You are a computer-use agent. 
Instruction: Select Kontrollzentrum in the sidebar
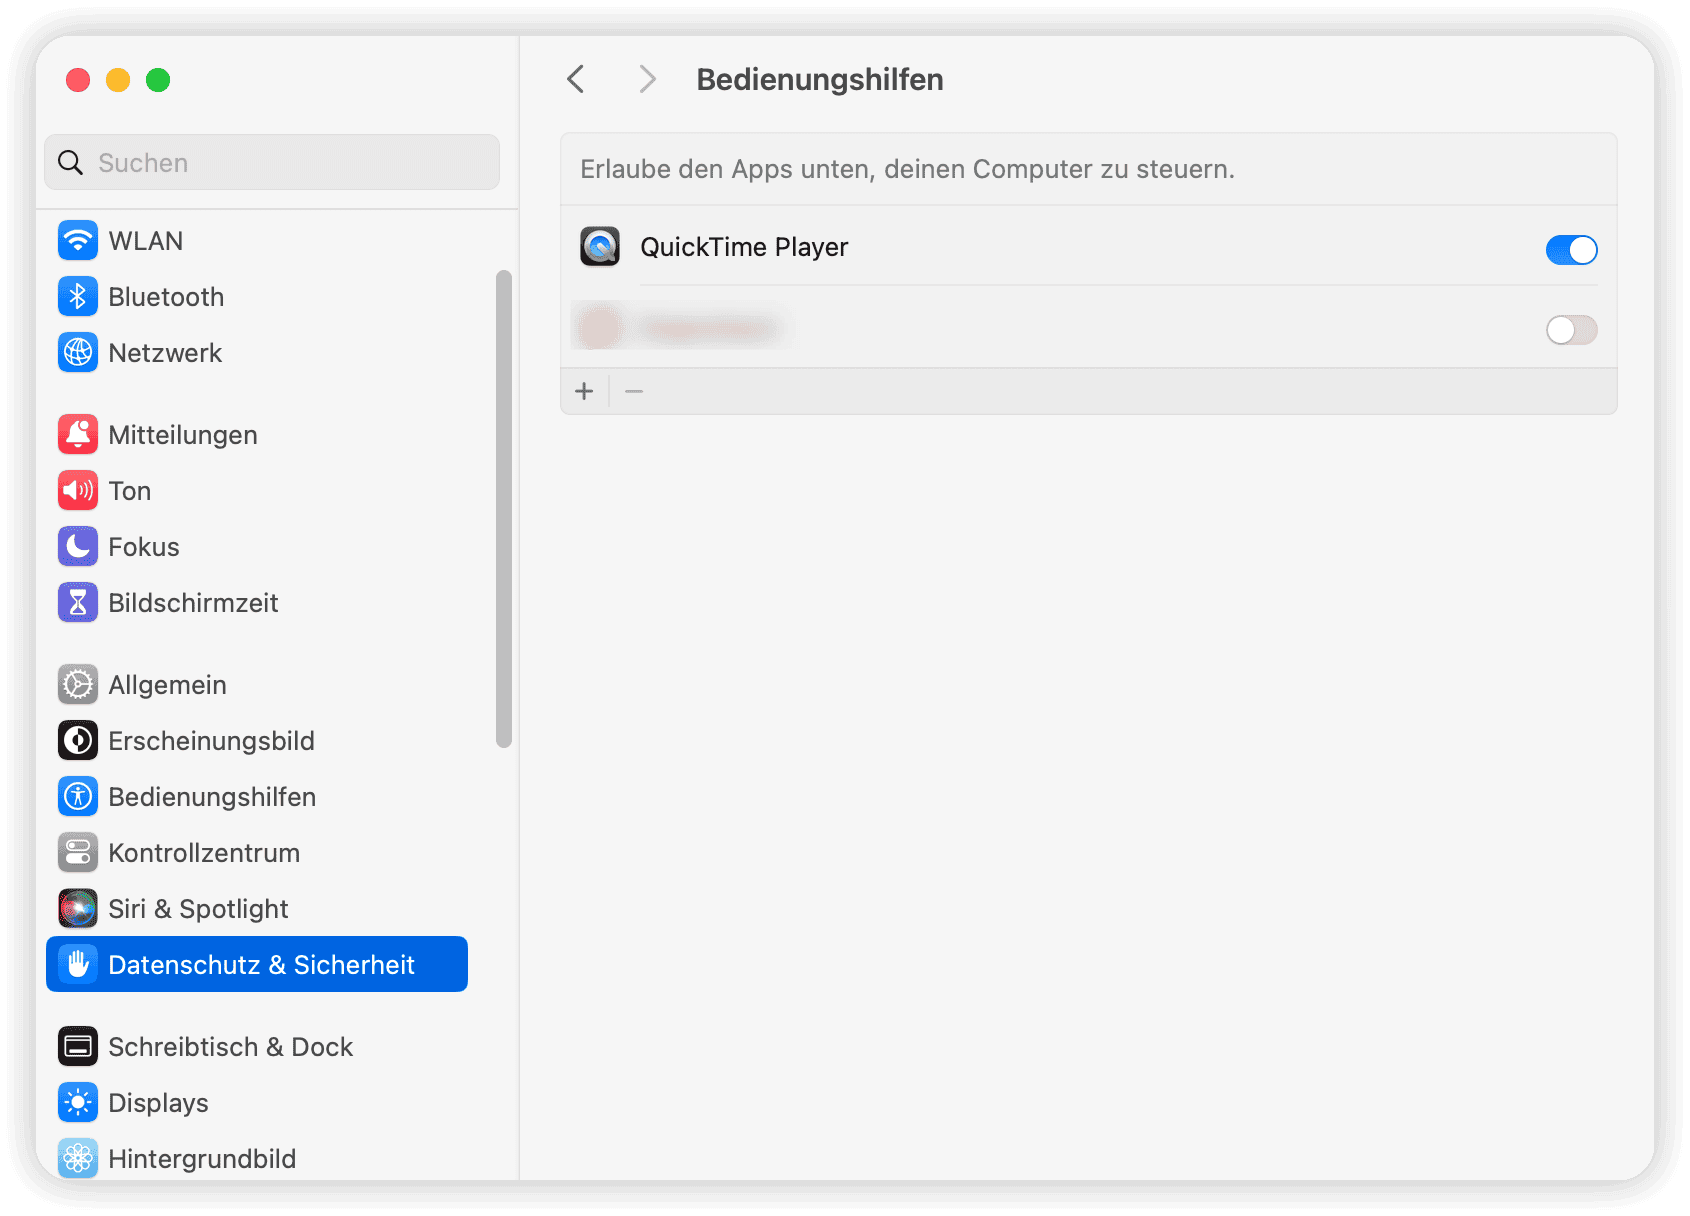(x=257, y=852)
